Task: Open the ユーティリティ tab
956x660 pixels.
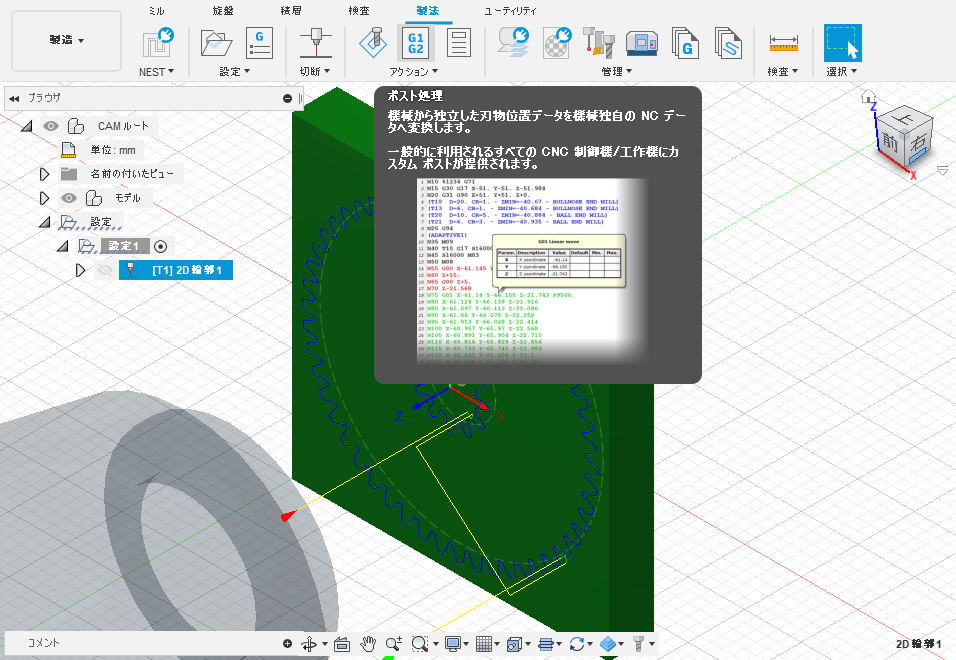Action: pyautogui.click(x=510, y=10)
